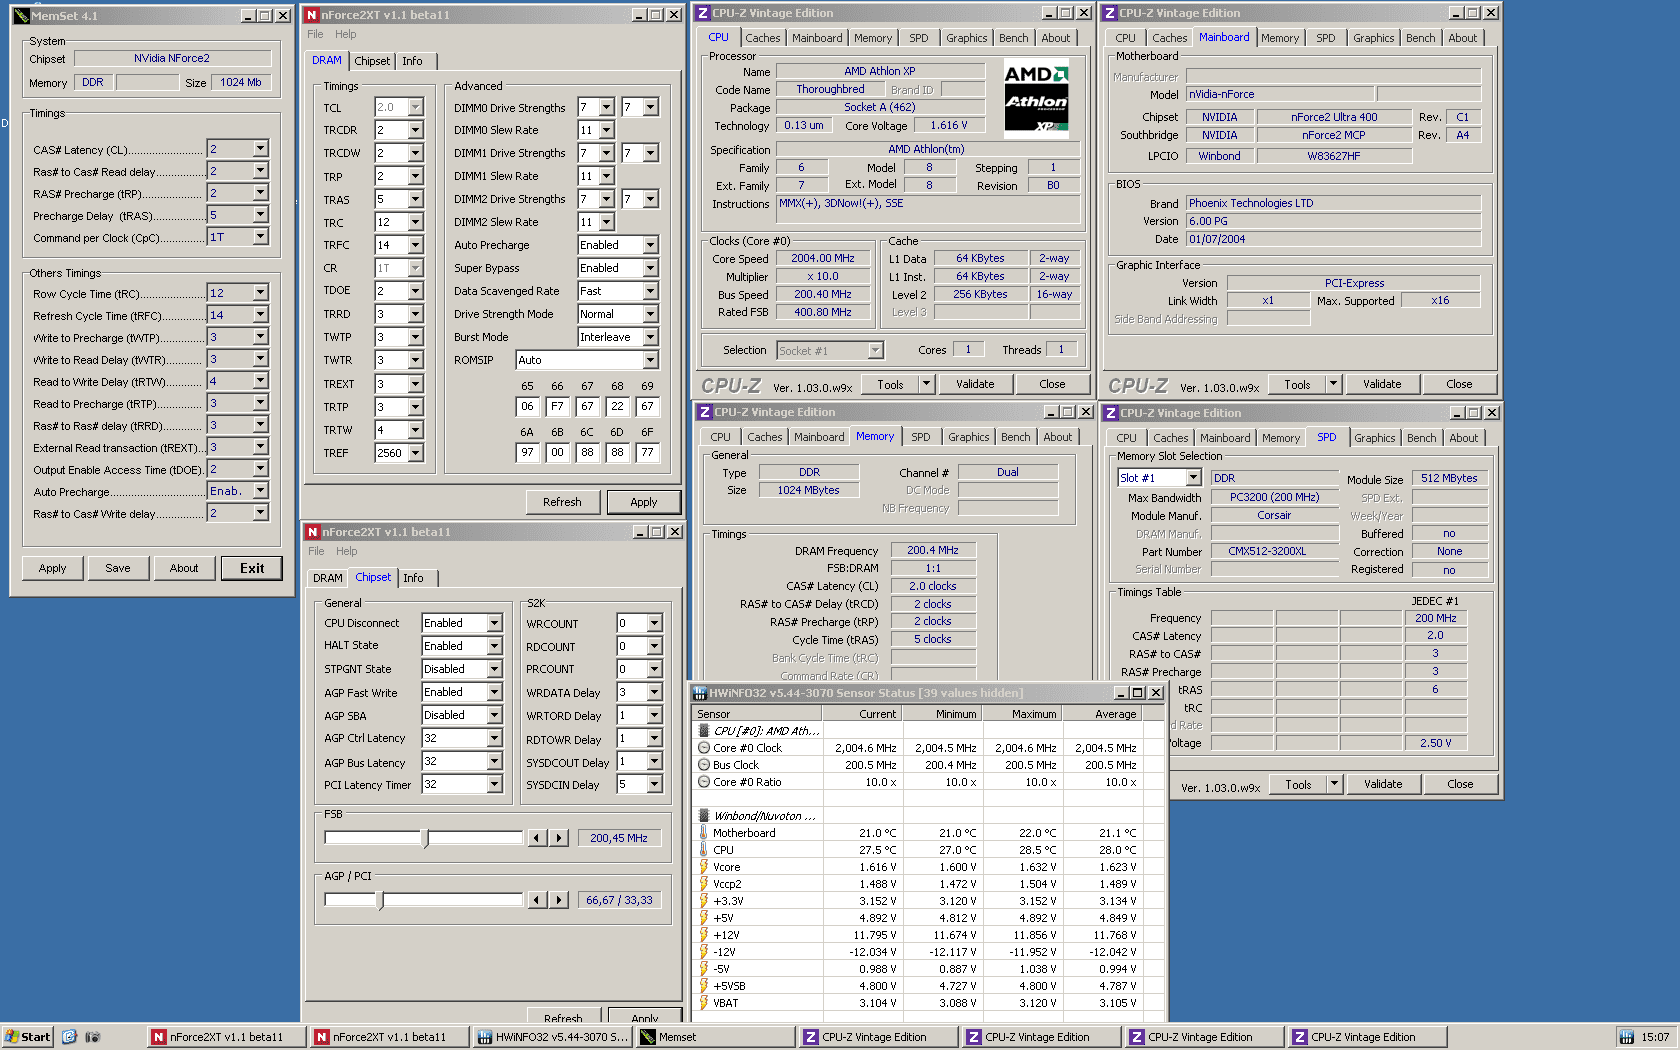Click the taskbar clock showing 15:07
Viewport: 1680px width, 1050px height.
[1654, 1037]
